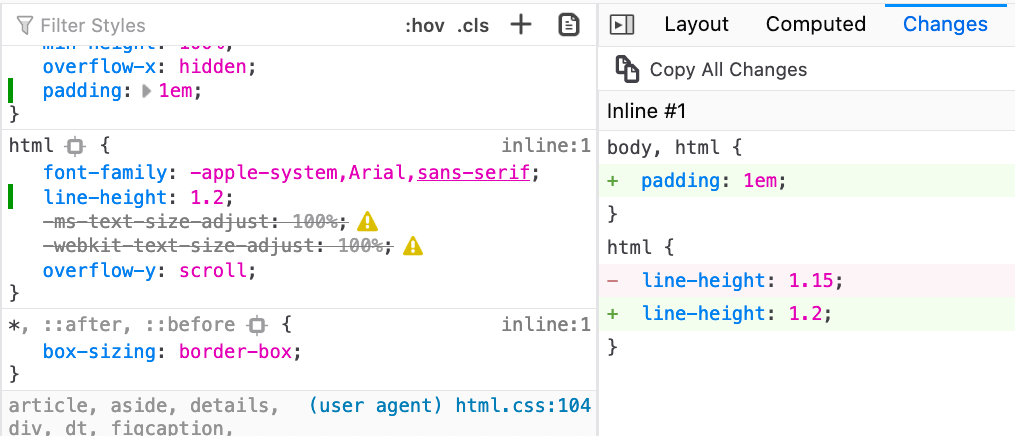Click the font-family property name
The image size is (1015, 436).
click(x=106, y=173)
